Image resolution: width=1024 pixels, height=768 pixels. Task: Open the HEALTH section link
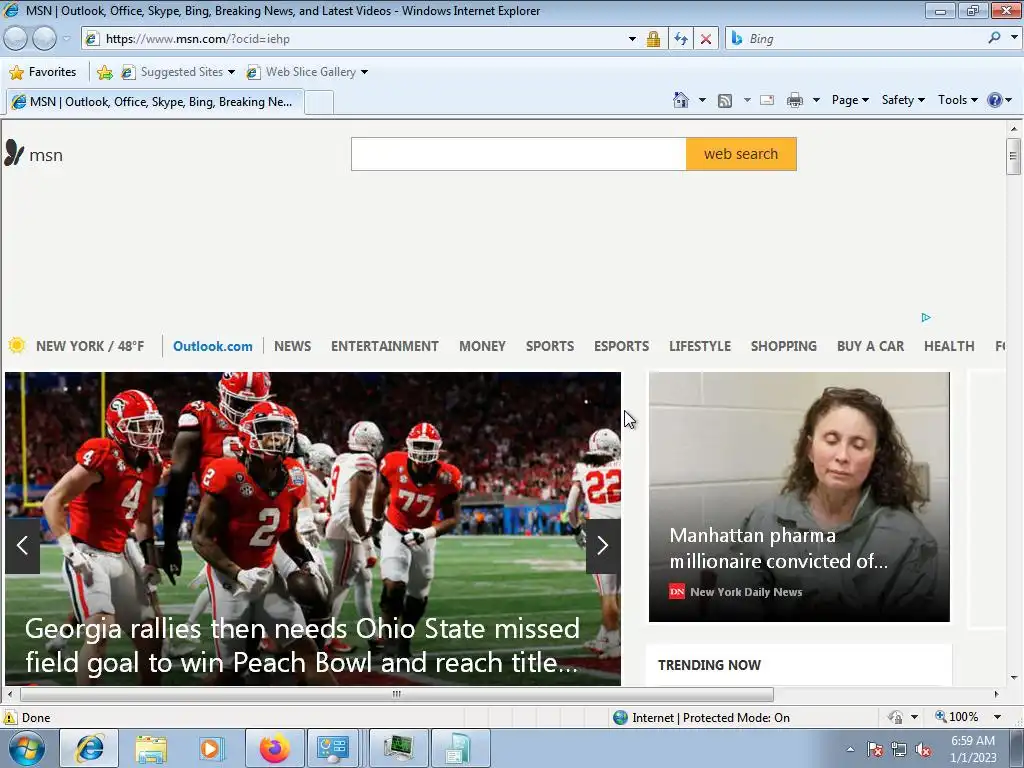(950, 346)
